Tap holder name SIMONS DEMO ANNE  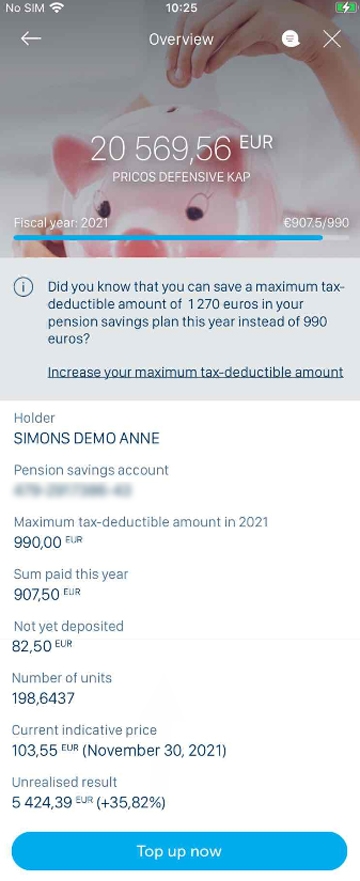point(86,438)
